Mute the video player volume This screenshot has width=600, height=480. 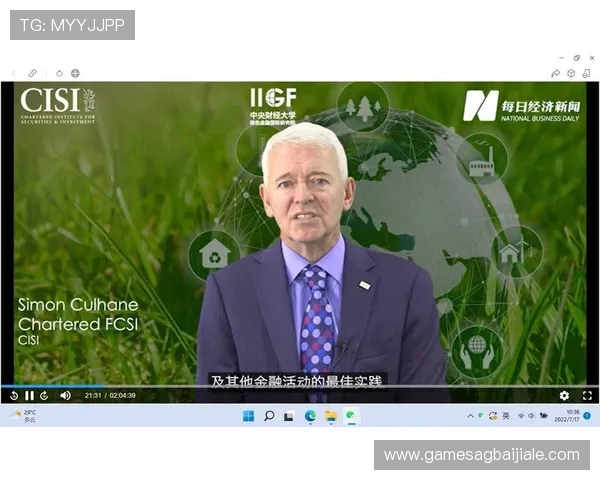click(x=65, y=396)
